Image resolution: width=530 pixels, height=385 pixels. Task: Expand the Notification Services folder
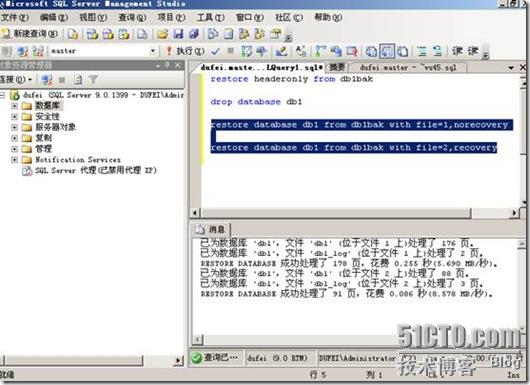tap(14, 160)
